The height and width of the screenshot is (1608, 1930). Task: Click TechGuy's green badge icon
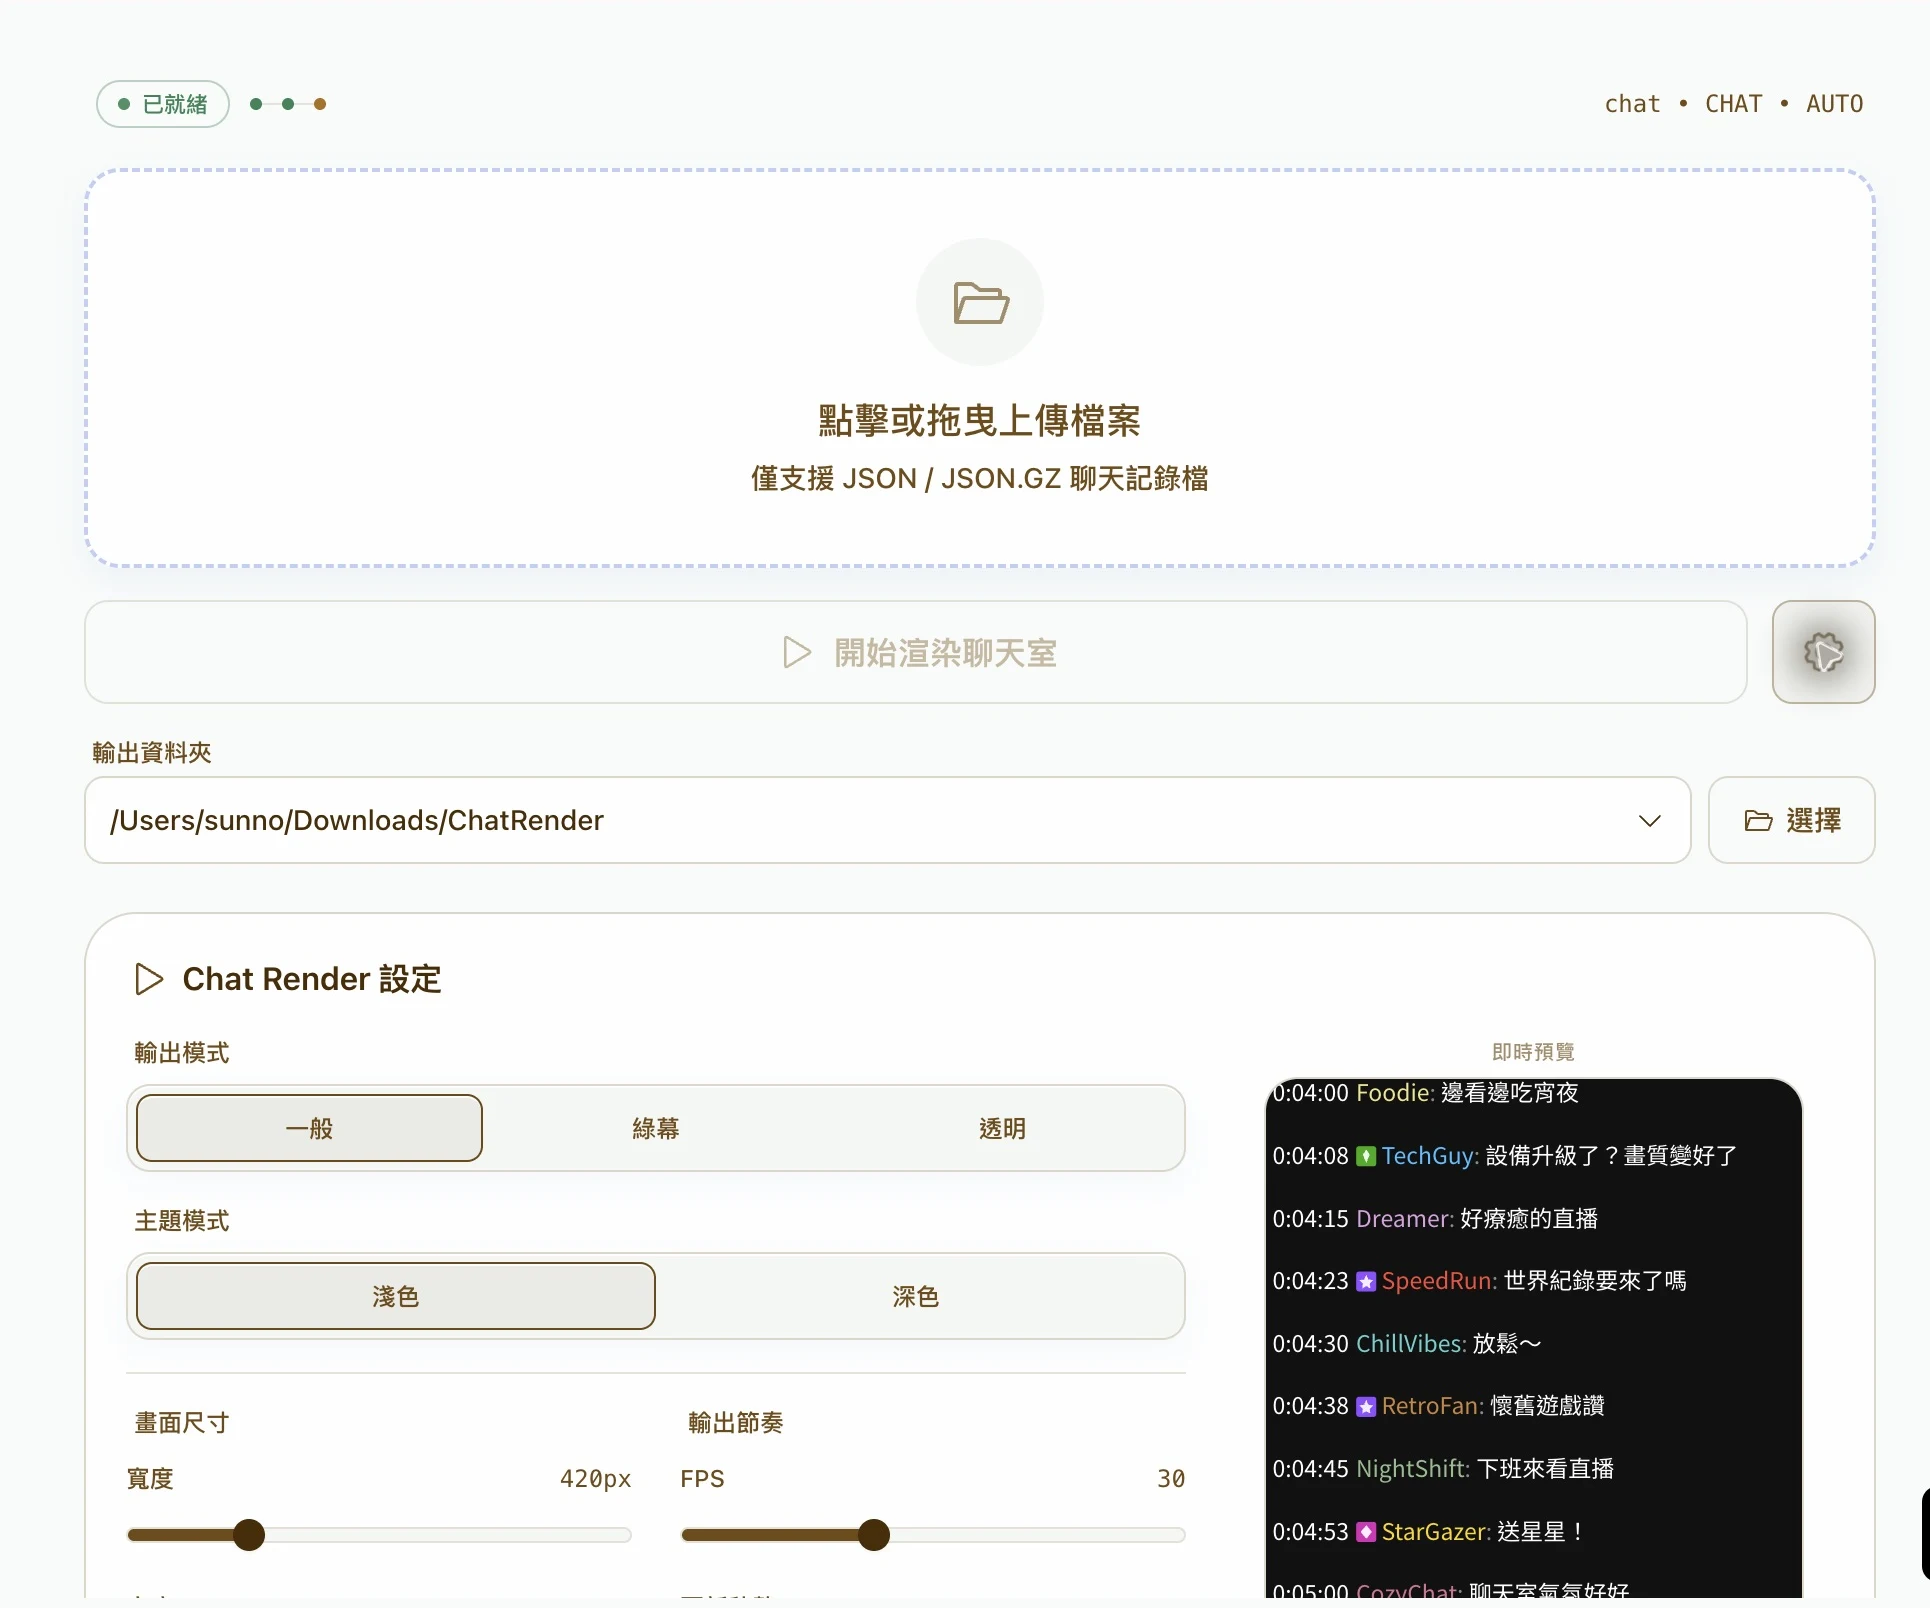pyautogui.click(x=1366, y=1156)
